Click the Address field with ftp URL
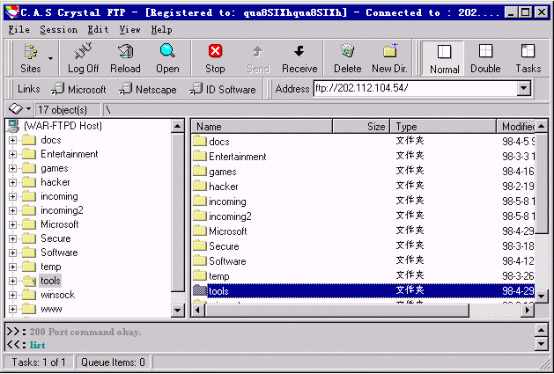The width and height of the screenshot is (554, 374). click(x=415, y=88)
